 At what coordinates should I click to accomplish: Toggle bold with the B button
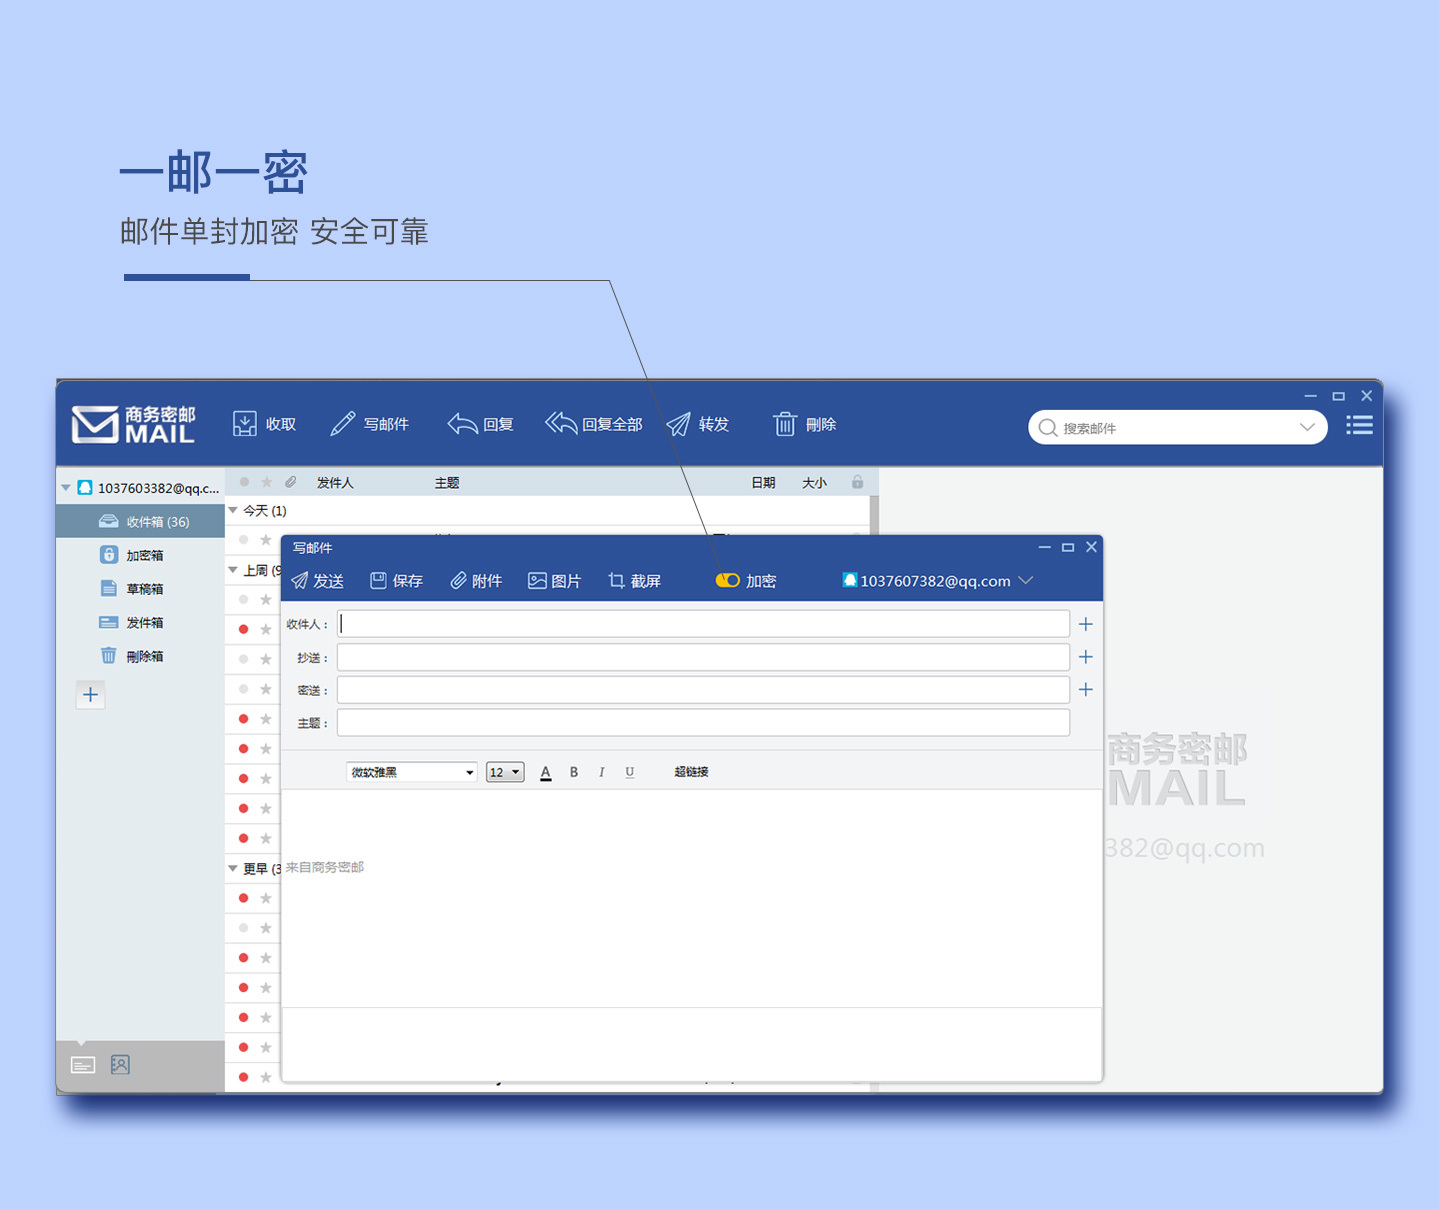[574, 772]
